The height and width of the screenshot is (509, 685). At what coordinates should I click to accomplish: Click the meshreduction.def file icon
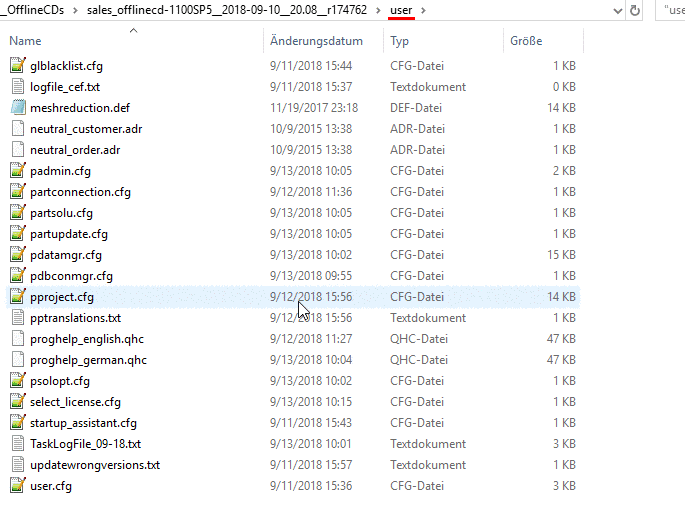(x=17, y=107)
